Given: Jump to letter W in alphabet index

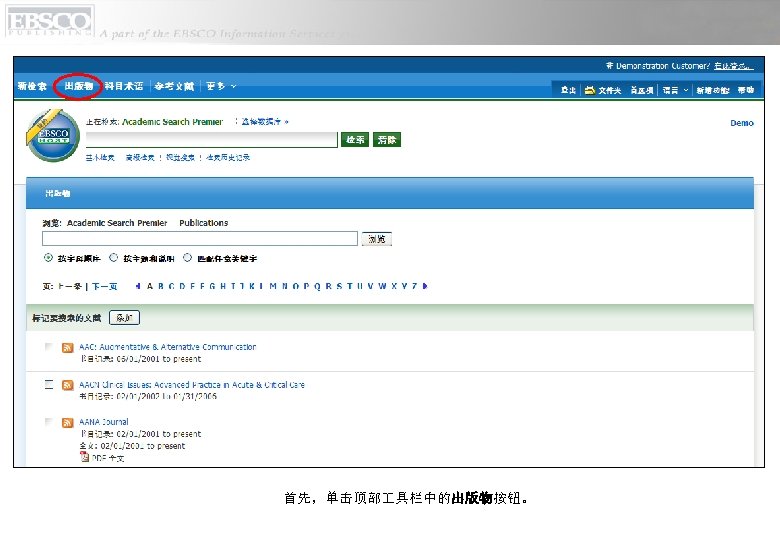Looking at the screenshot, I should point(382,286).
